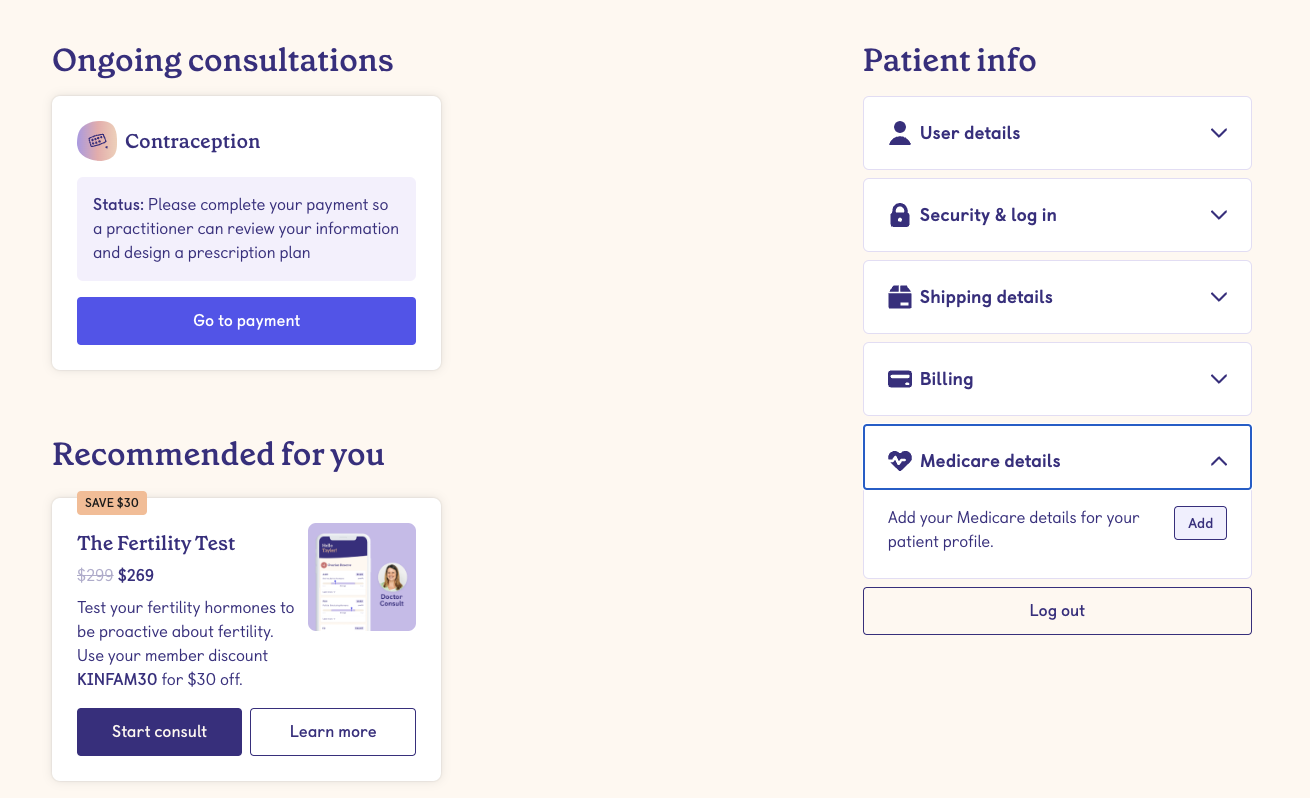Click the Contraception pill pack icon

[97, 141]
